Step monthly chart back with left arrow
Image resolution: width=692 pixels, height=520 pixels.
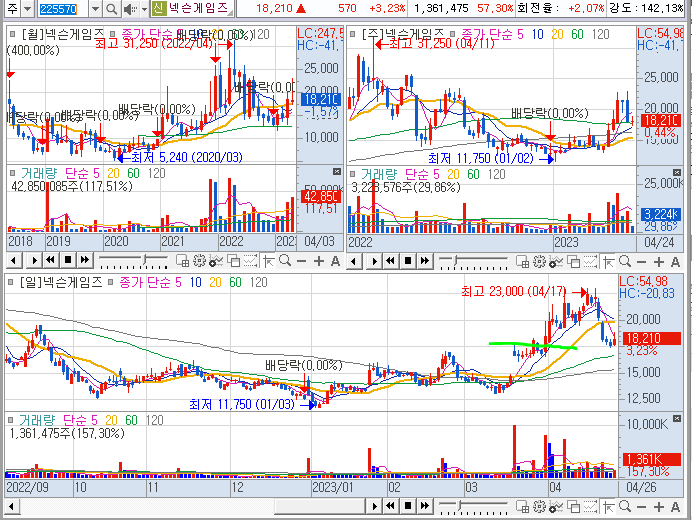(14, 260)
